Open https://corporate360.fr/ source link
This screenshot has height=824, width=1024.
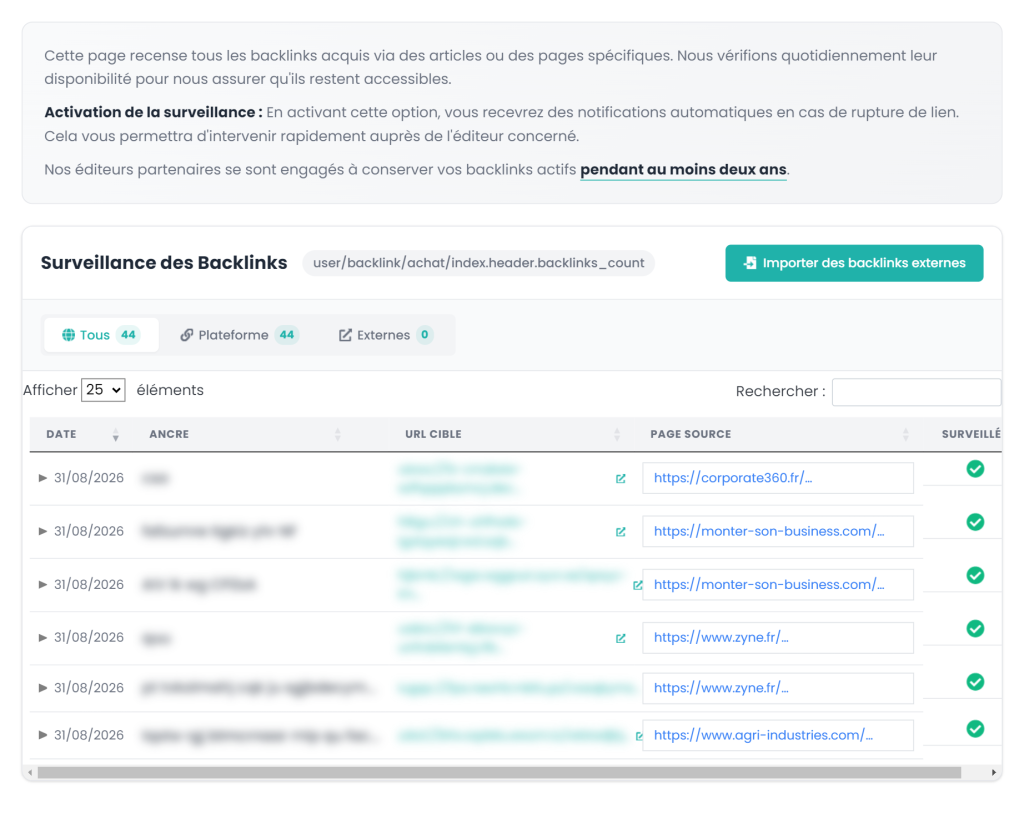[x=733, y=478]
